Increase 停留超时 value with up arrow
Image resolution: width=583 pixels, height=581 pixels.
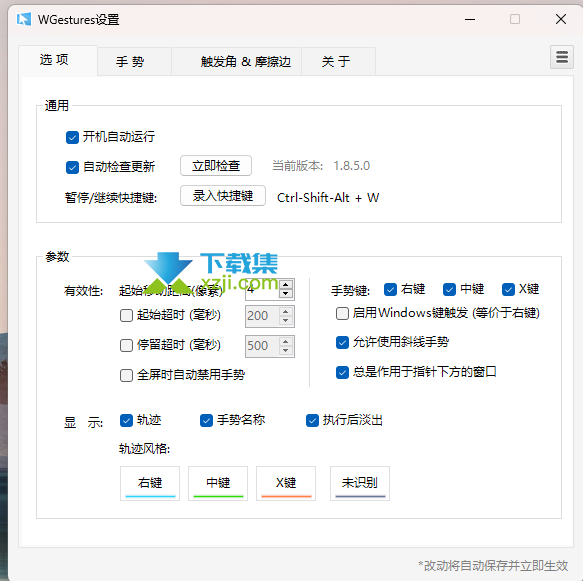pos(286,342)
